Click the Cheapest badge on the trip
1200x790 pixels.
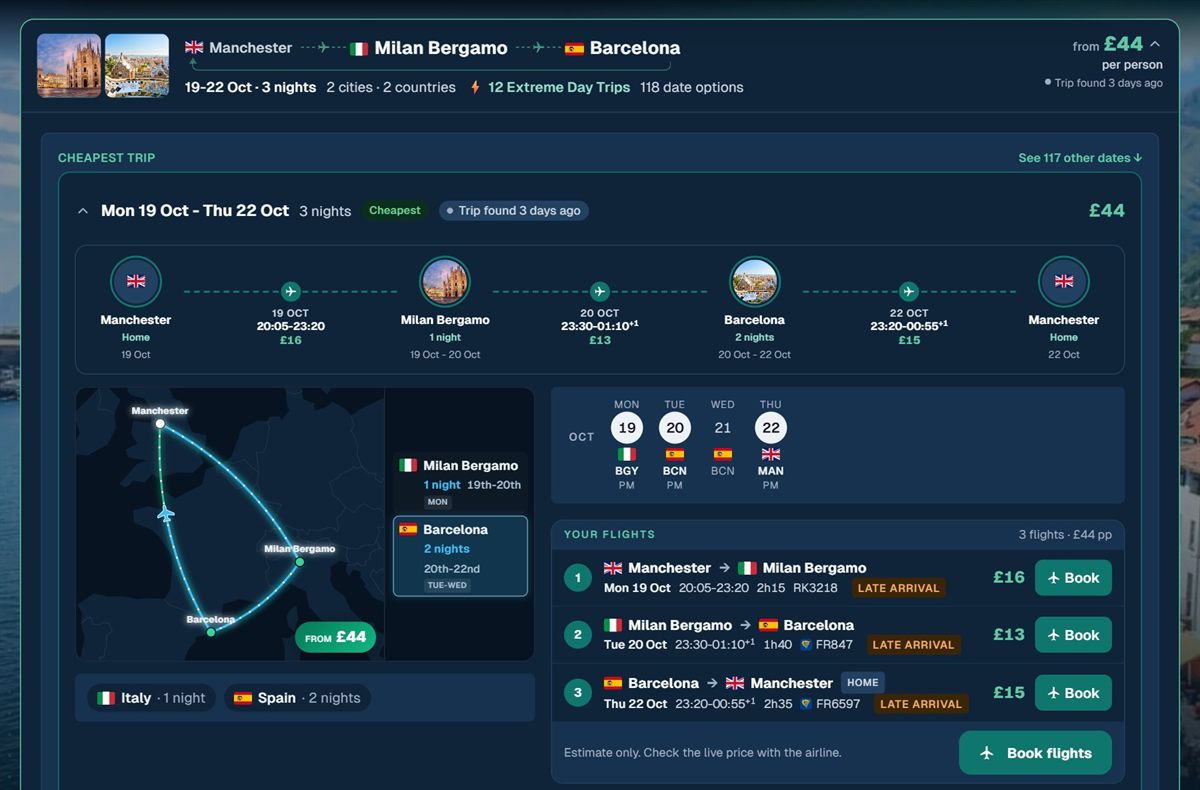(x=395, y=211)
